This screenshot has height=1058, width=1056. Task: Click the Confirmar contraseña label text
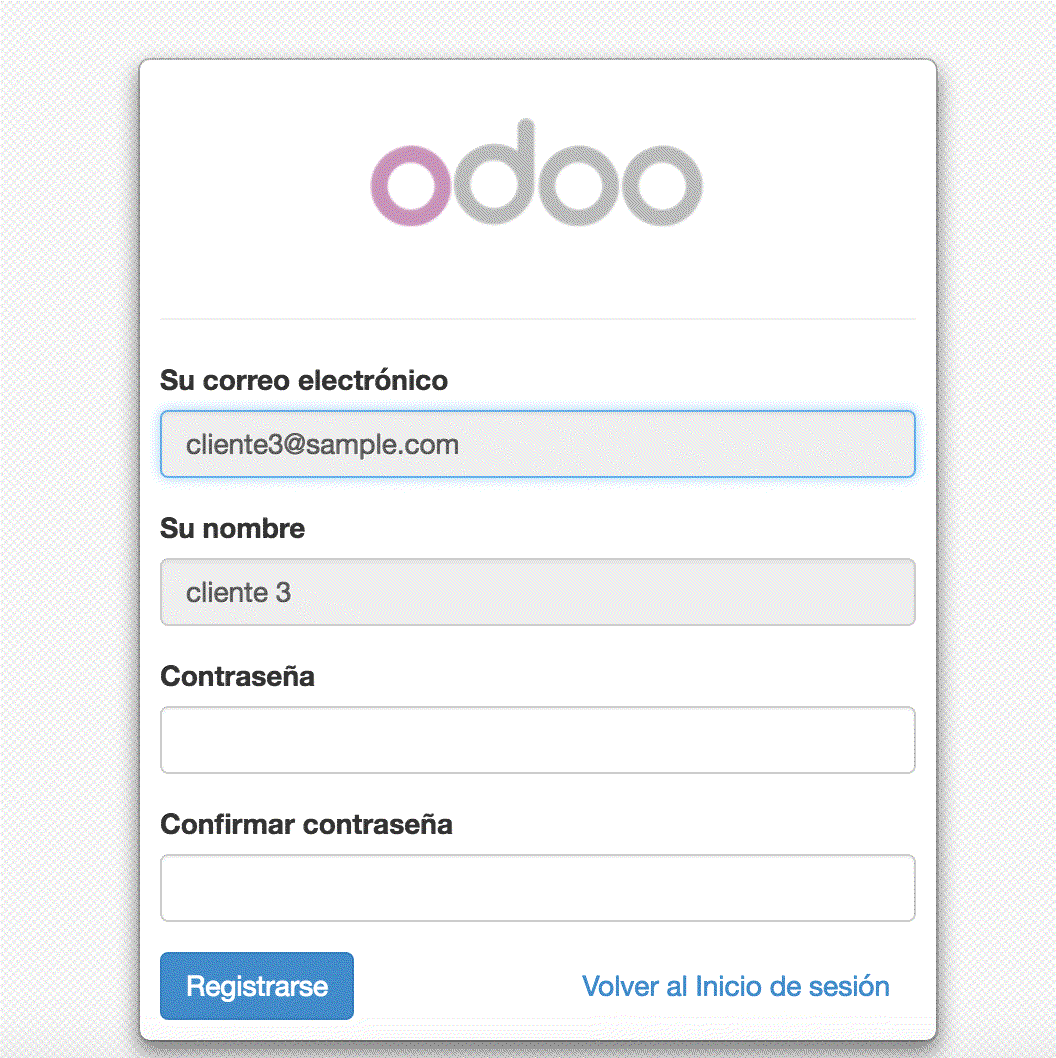[x=306, y=825]
